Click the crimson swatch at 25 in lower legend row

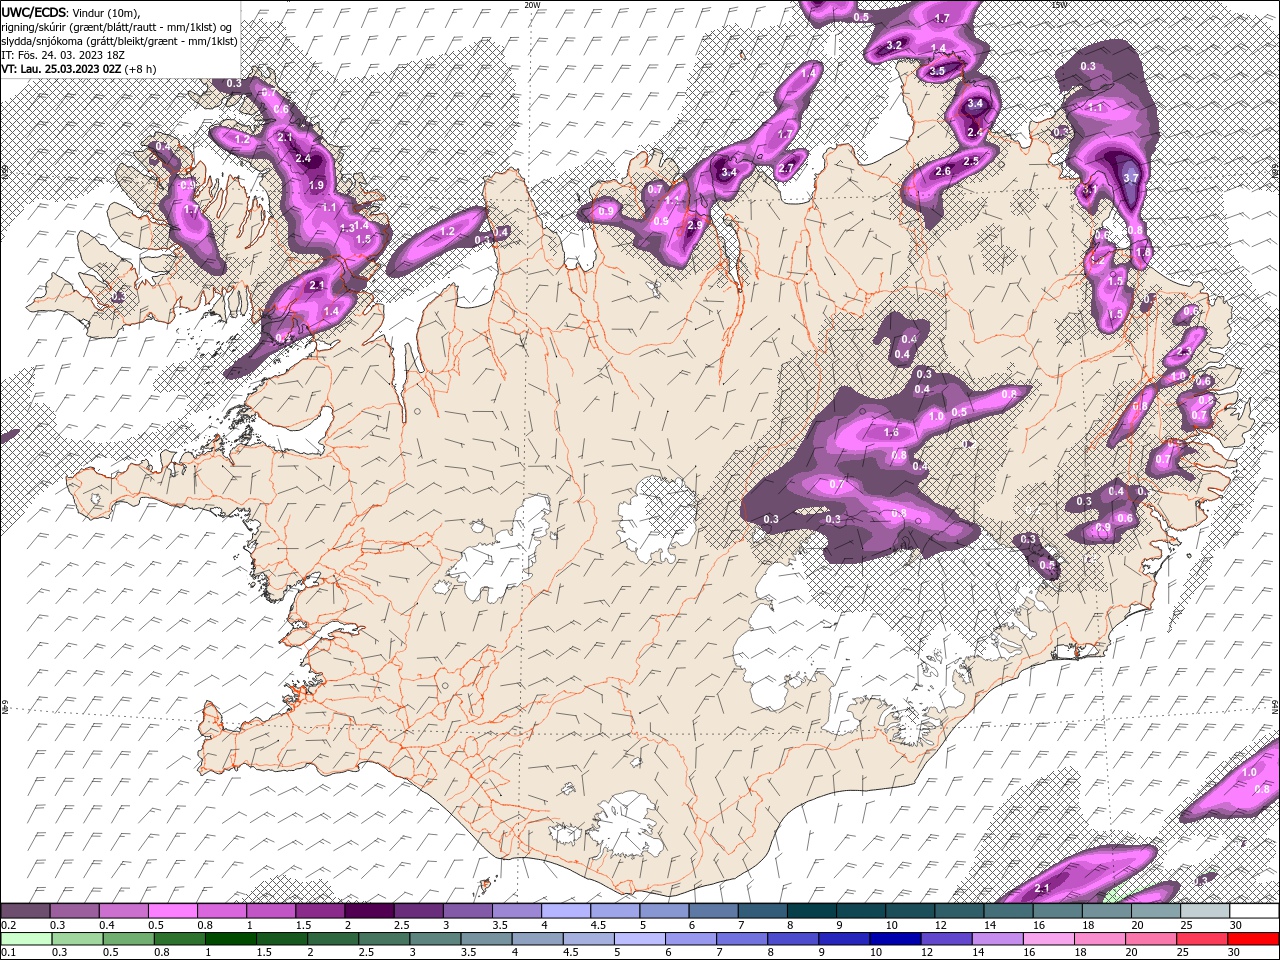[1201, 939]
